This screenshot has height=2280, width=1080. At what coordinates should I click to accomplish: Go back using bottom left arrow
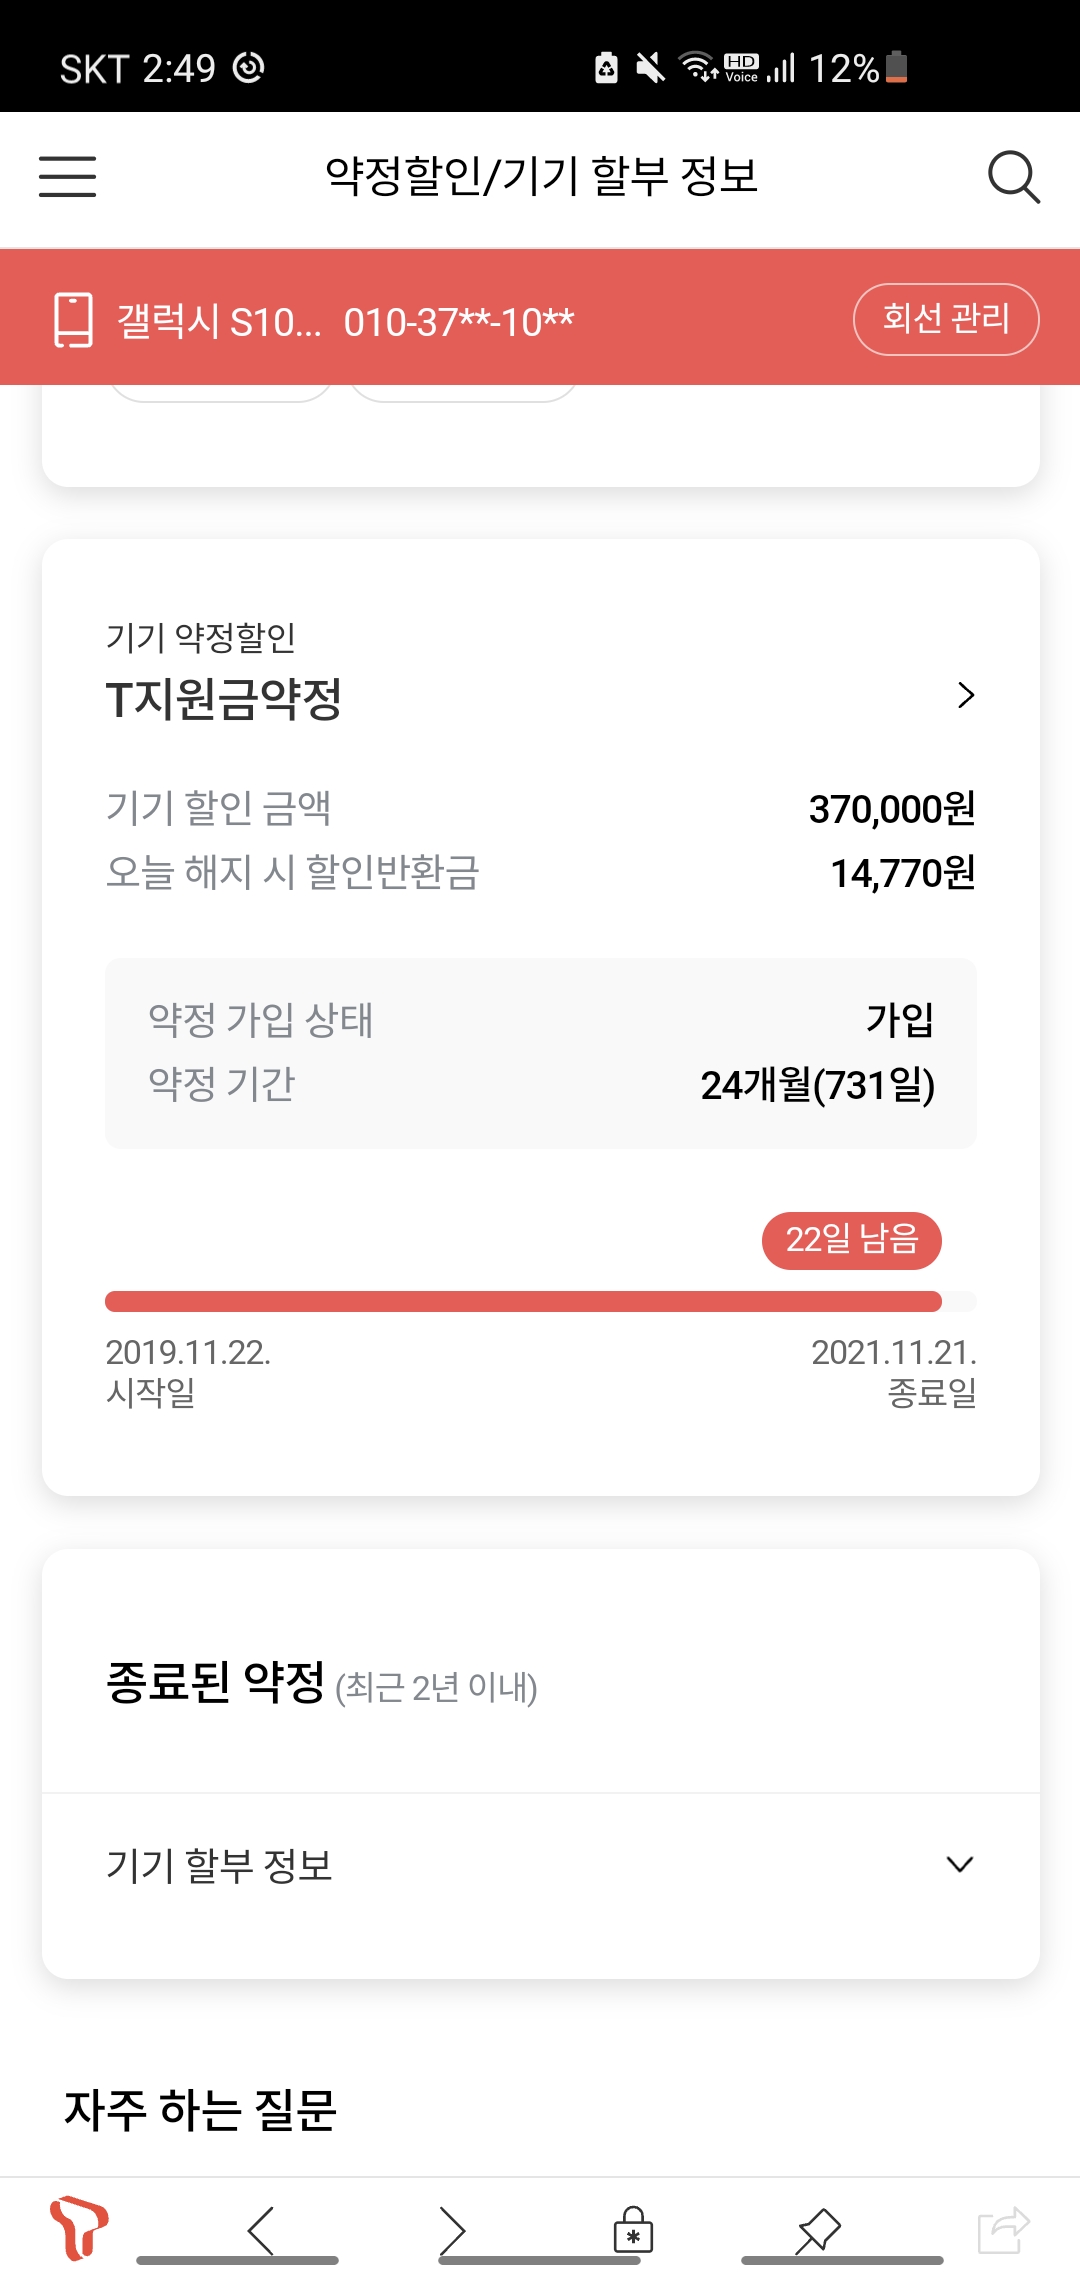(260, 2230)
